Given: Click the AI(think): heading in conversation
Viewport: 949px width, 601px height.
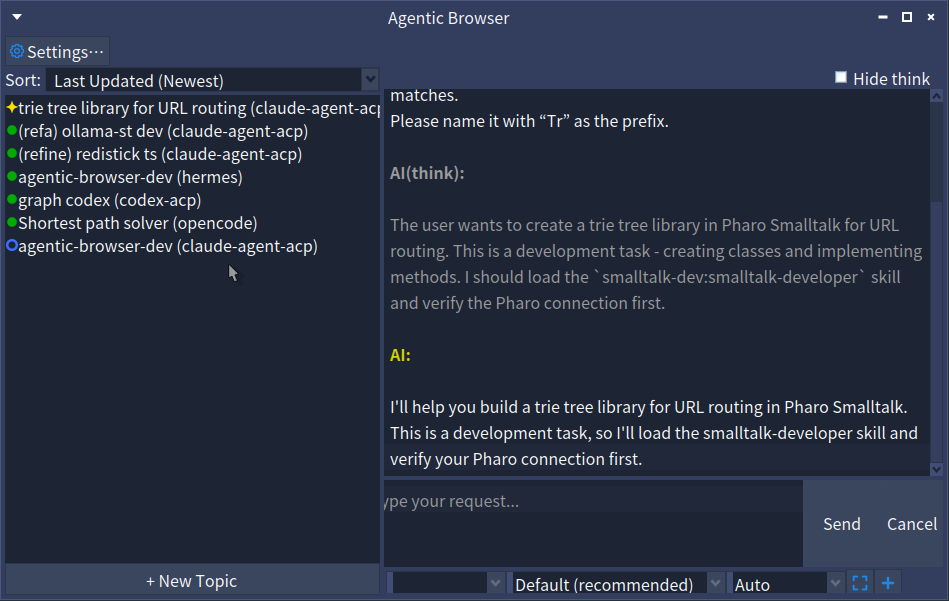Looking at the screenshot, I should [x=427, y=173].
